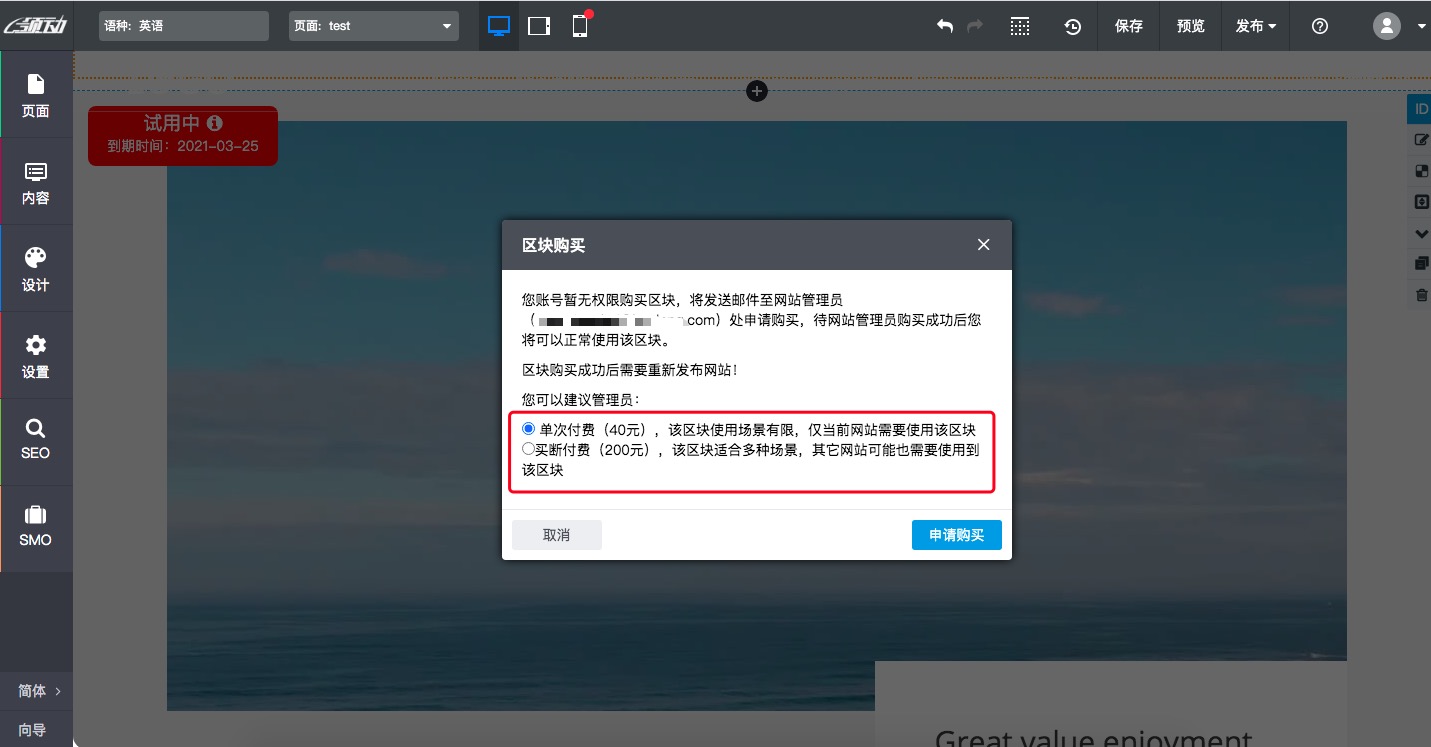Open the 设计 panel in left sidebar
This screenshot has width=1431, height=747.
pos(36,268)
